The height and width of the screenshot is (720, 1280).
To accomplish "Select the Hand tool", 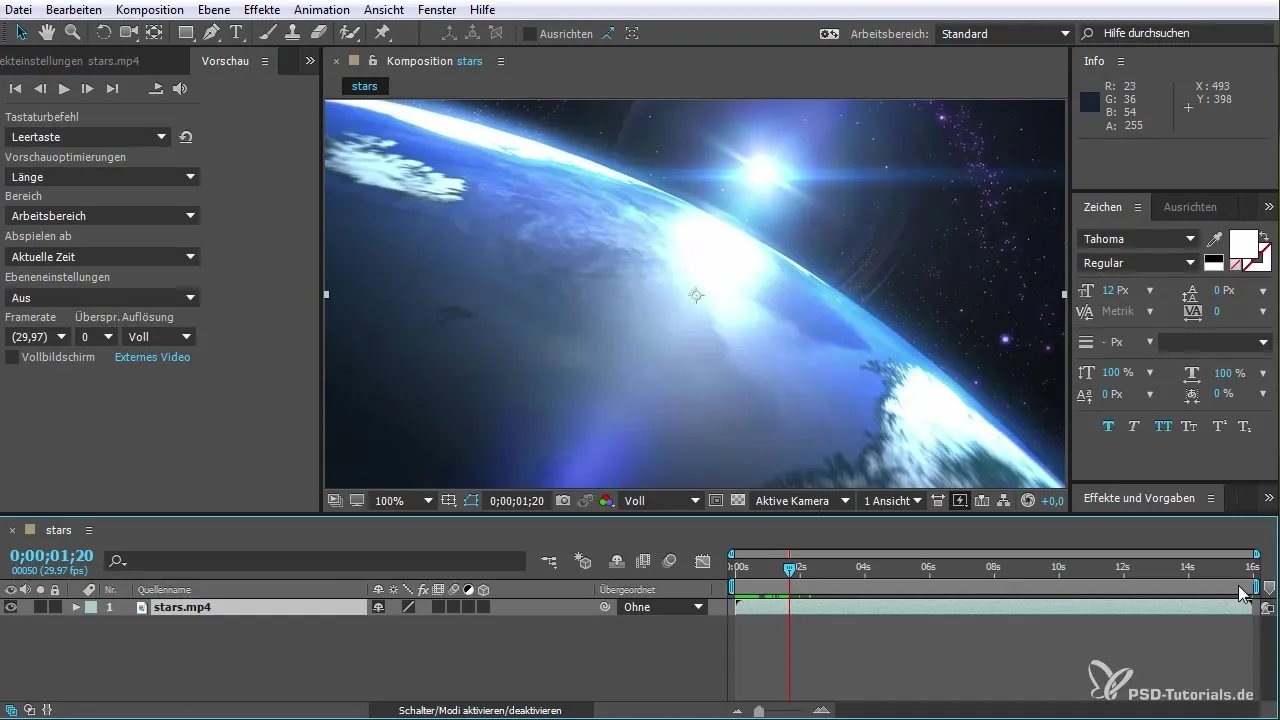I will tap(47, 33).
